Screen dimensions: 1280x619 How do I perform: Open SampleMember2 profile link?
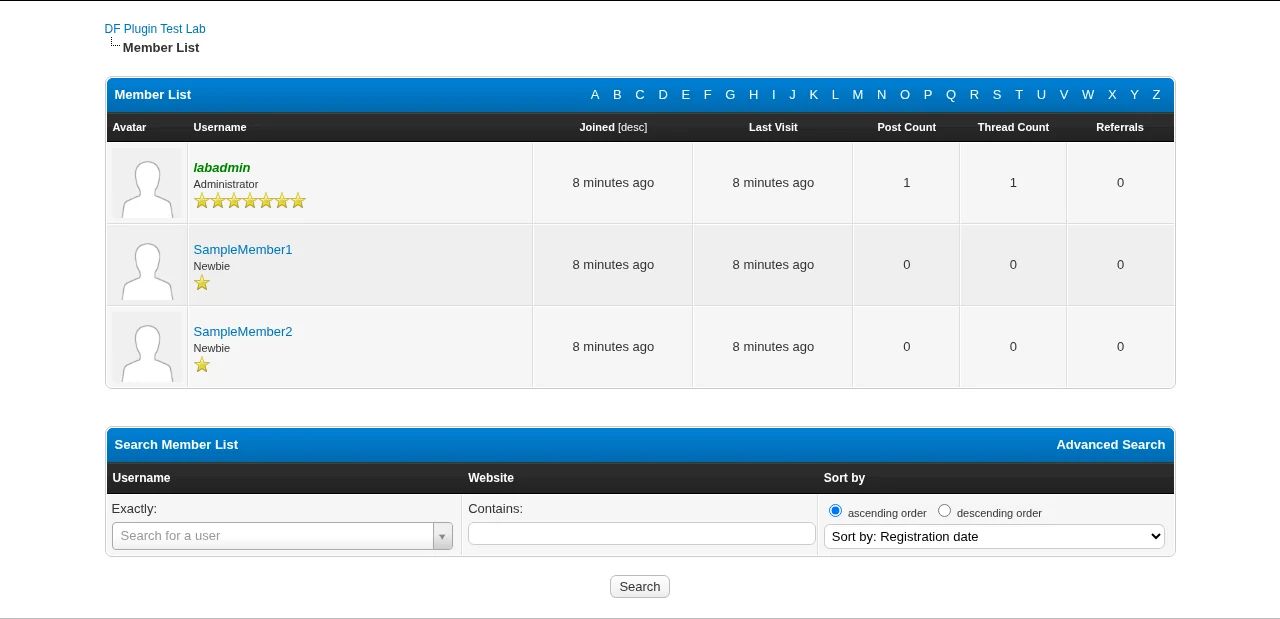pos(243,332)
